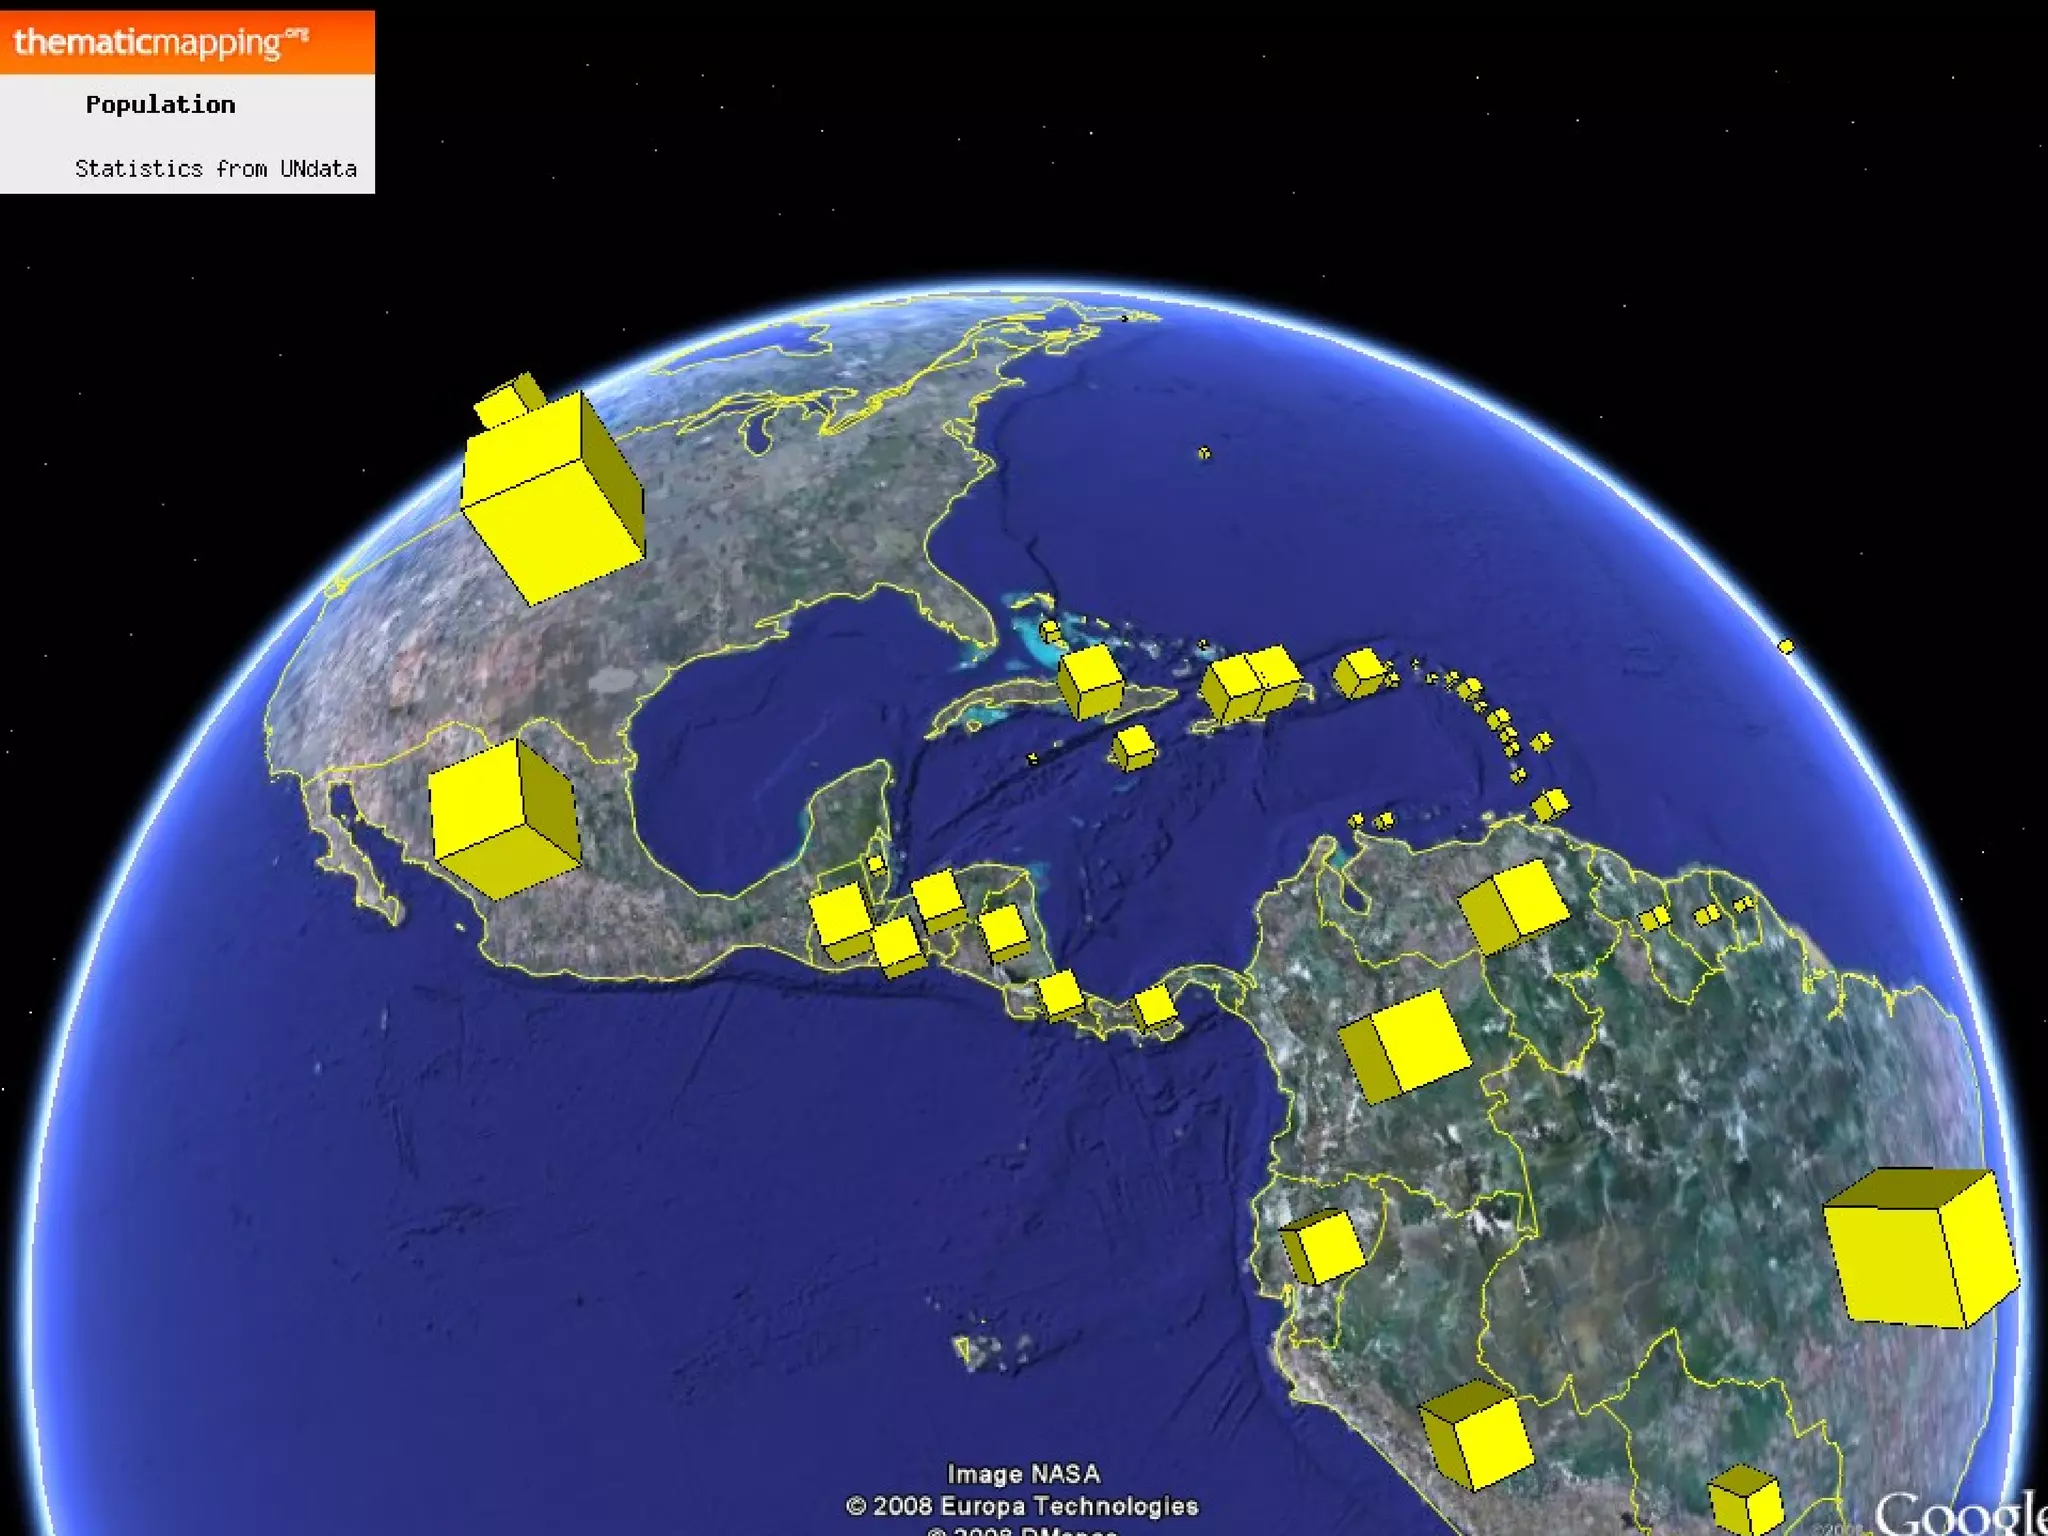The image size is (2048, 1536).
Task: Select the Peru population cube
Action: coord(1476,1434)
